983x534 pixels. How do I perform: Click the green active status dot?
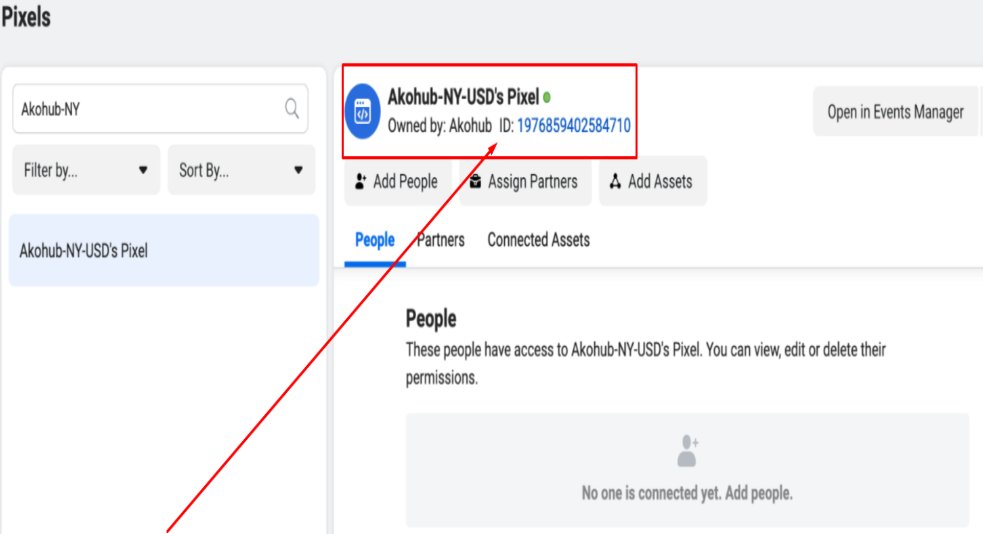coord(547,97)
